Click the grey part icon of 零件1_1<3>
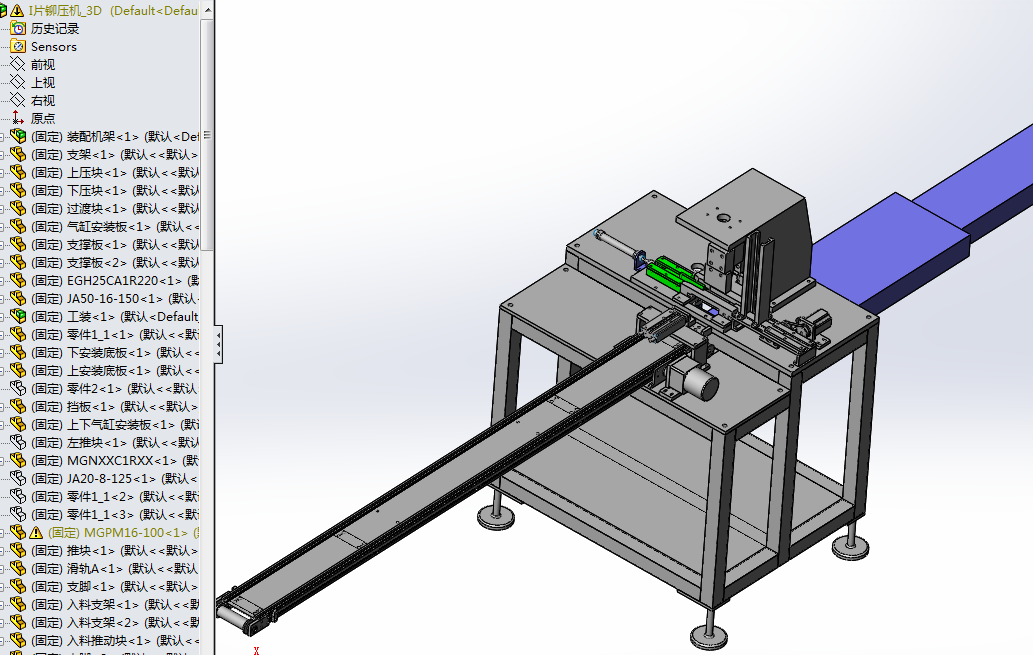The height and width of the screenshot is (655, 1033). (18, 514)
